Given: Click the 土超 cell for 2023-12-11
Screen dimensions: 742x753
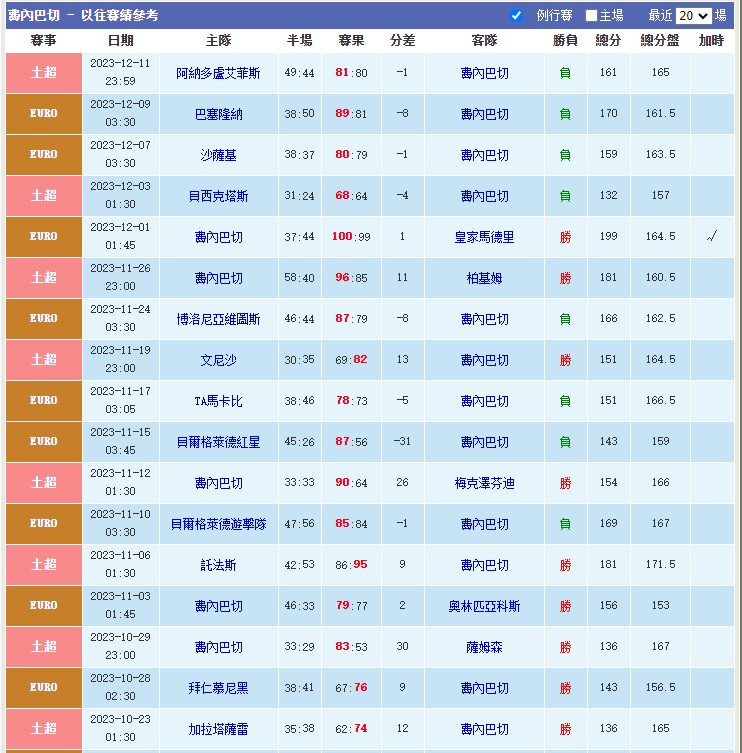Looking at the screenshot, I should coord(44,73).
